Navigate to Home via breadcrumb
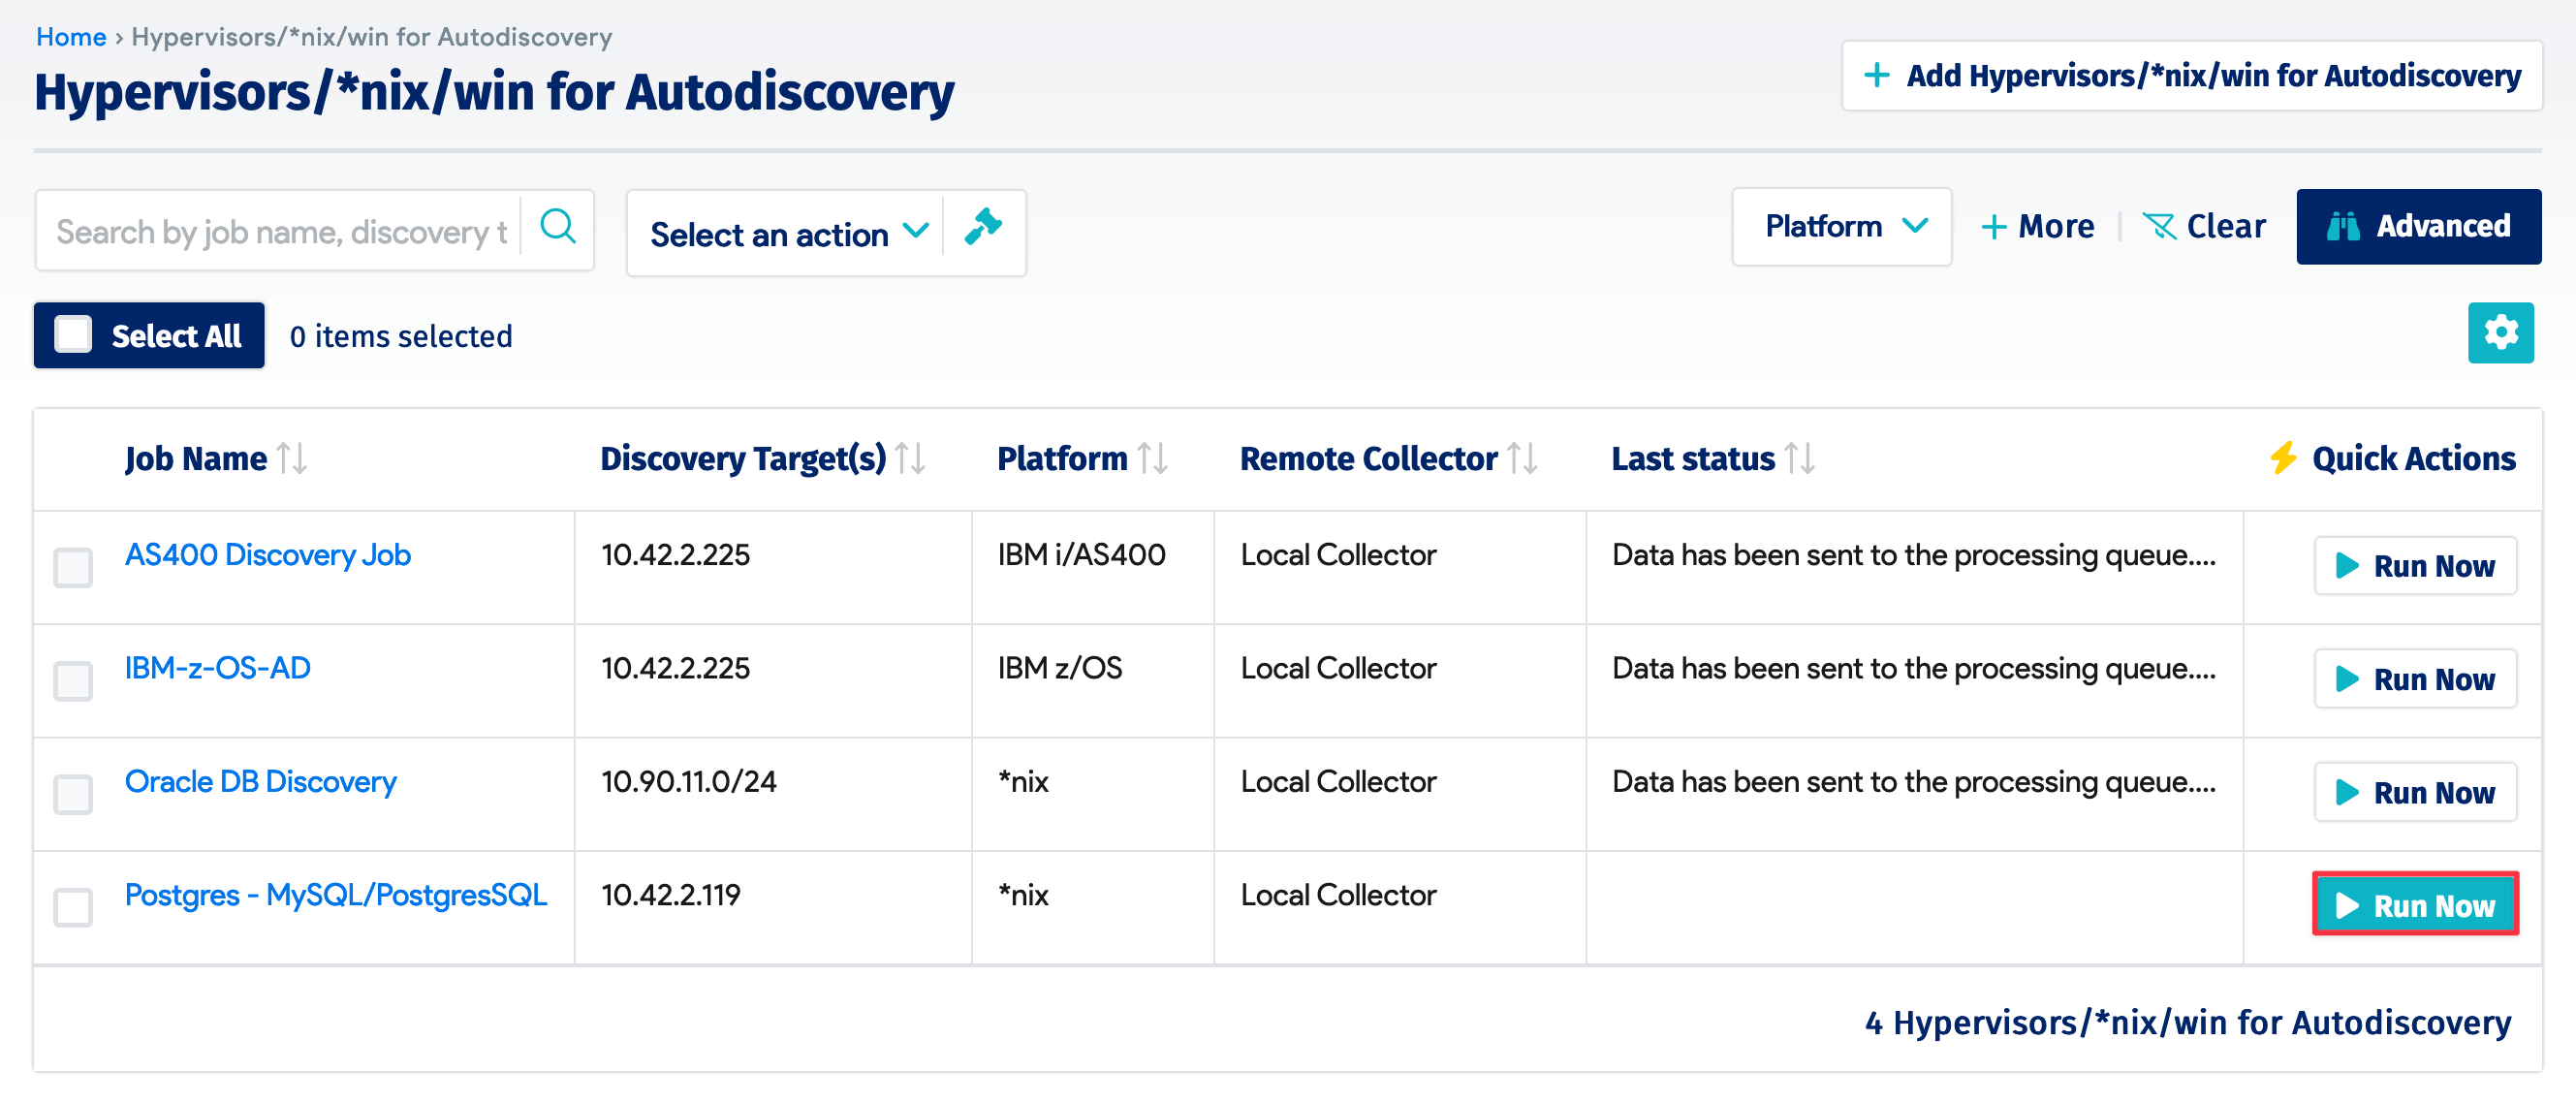The image size is (2576, 1103). [x=70, y=36]
